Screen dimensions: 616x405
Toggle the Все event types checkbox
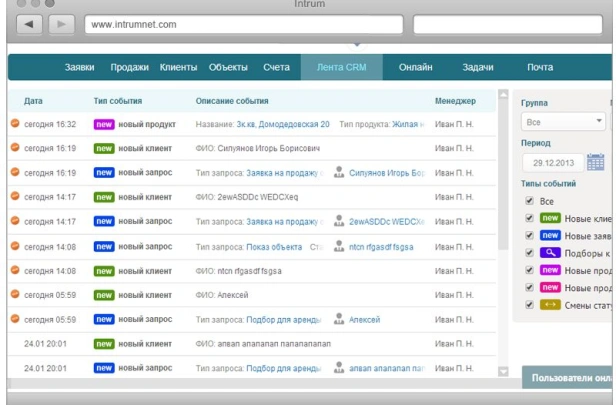point(529,201)
